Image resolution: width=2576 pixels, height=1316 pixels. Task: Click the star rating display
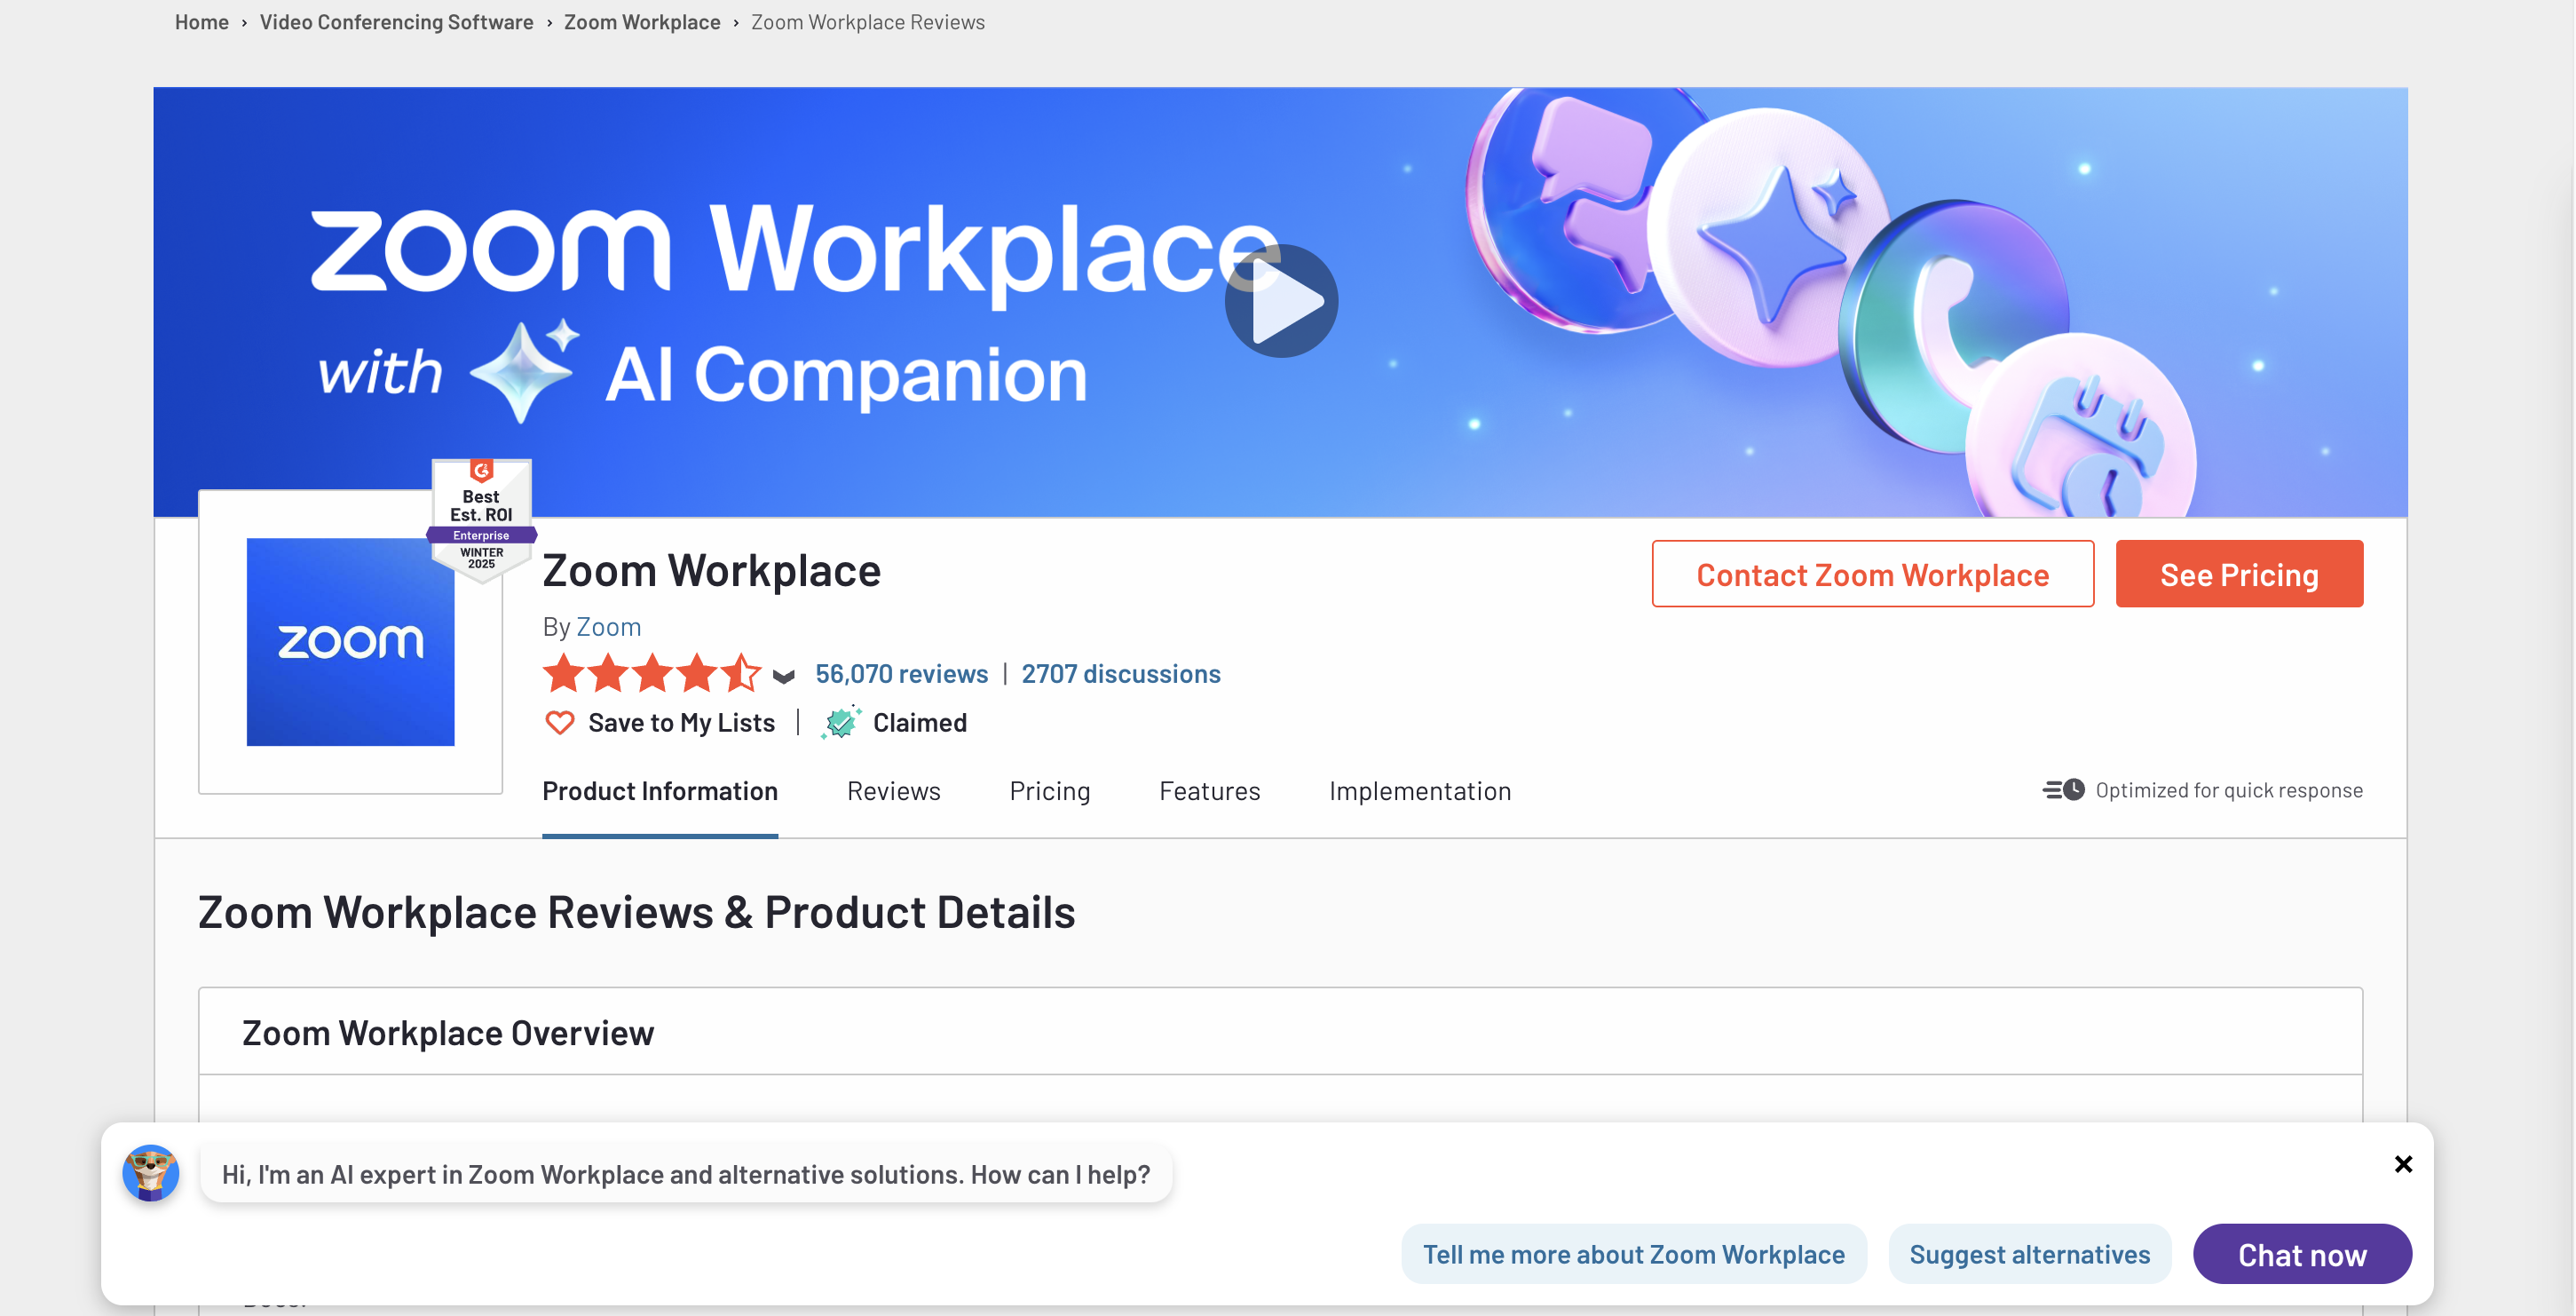pos(651,674)
